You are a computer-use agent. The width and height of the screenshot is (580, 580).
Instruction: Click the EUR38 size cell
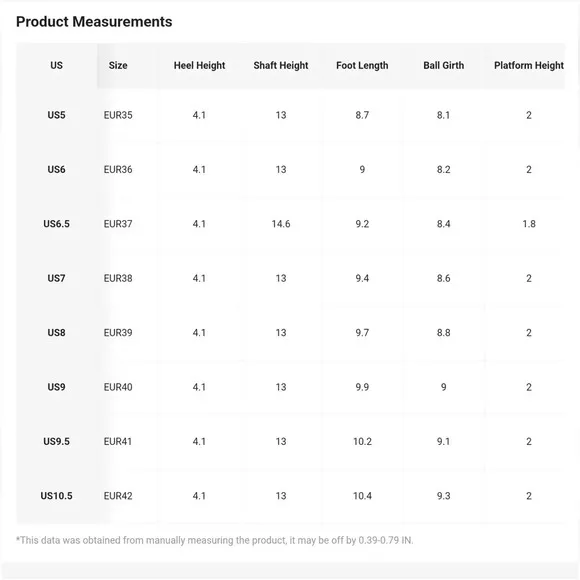tap(118, 278)
